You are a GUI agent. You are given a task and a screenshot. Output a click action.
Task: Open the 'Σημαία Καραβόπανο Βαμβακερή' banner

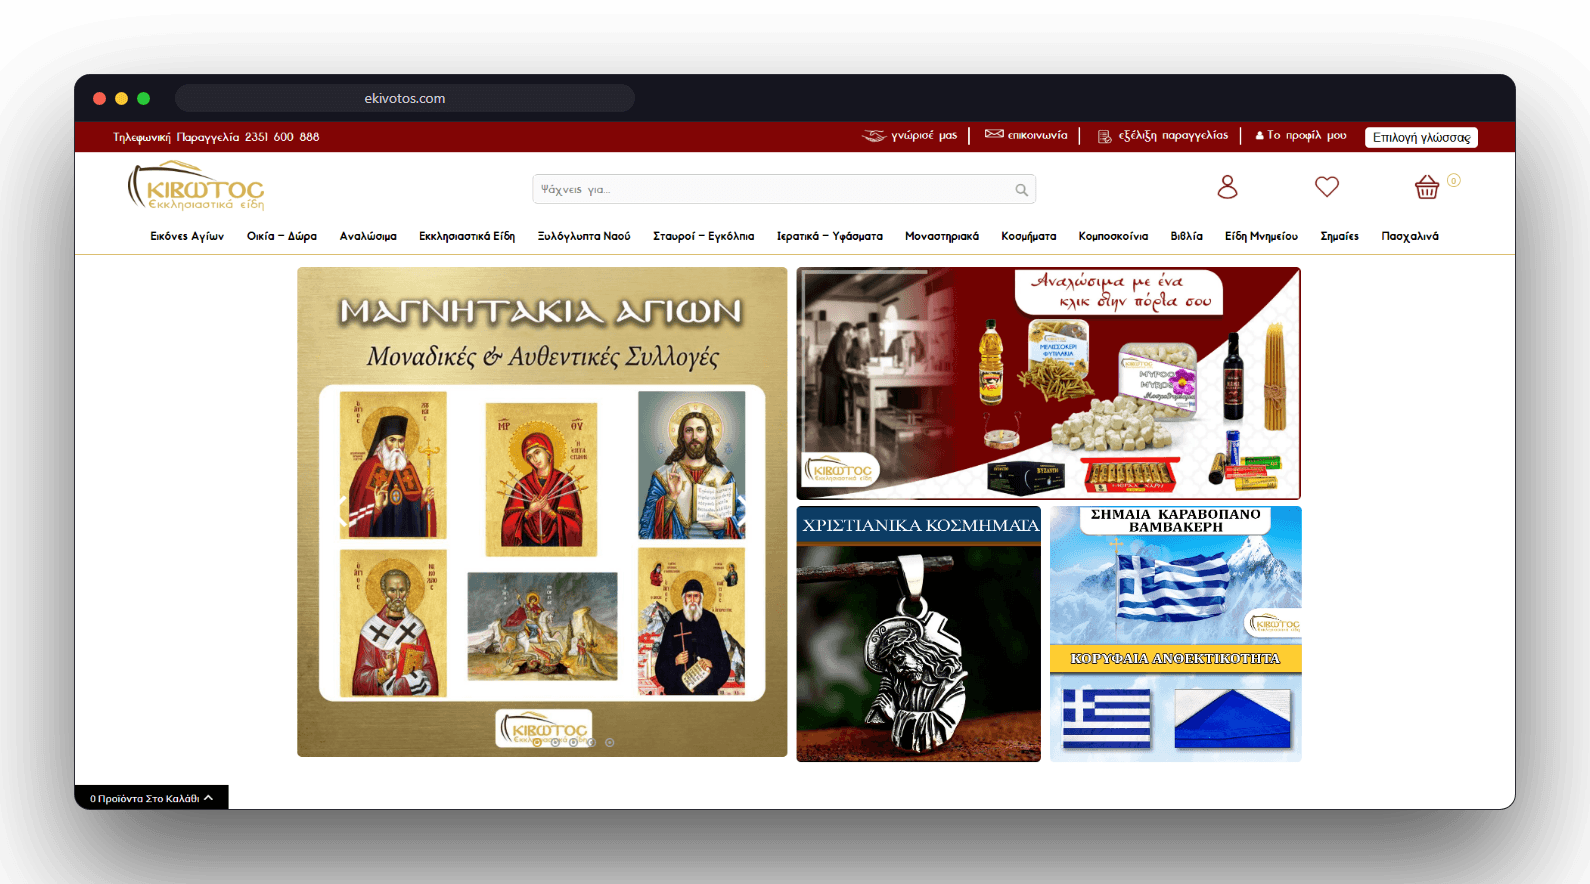click(1176, 634)
